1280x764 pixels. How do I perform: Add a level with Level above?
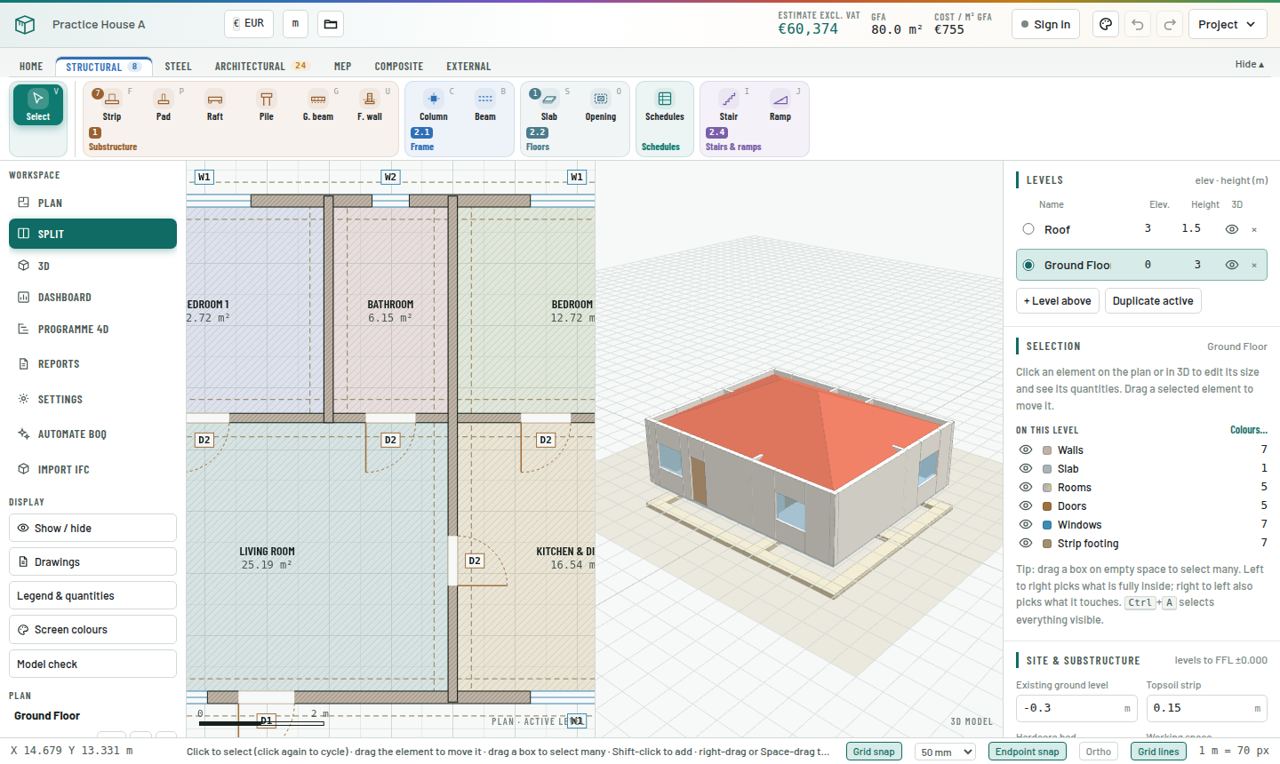(x=1058, y=301)
